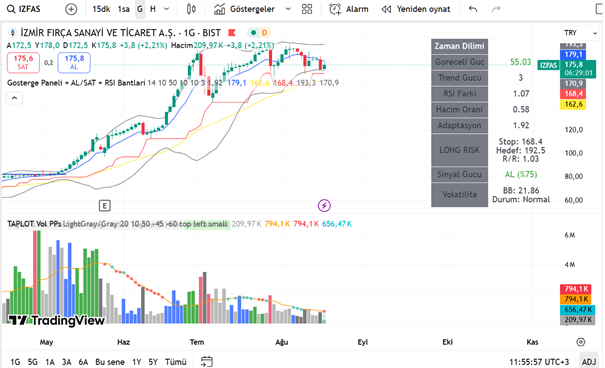The height and width of the screenshot is (368, 605).
Task: Select the 1A date range
Action: click(x=50, y=362)
